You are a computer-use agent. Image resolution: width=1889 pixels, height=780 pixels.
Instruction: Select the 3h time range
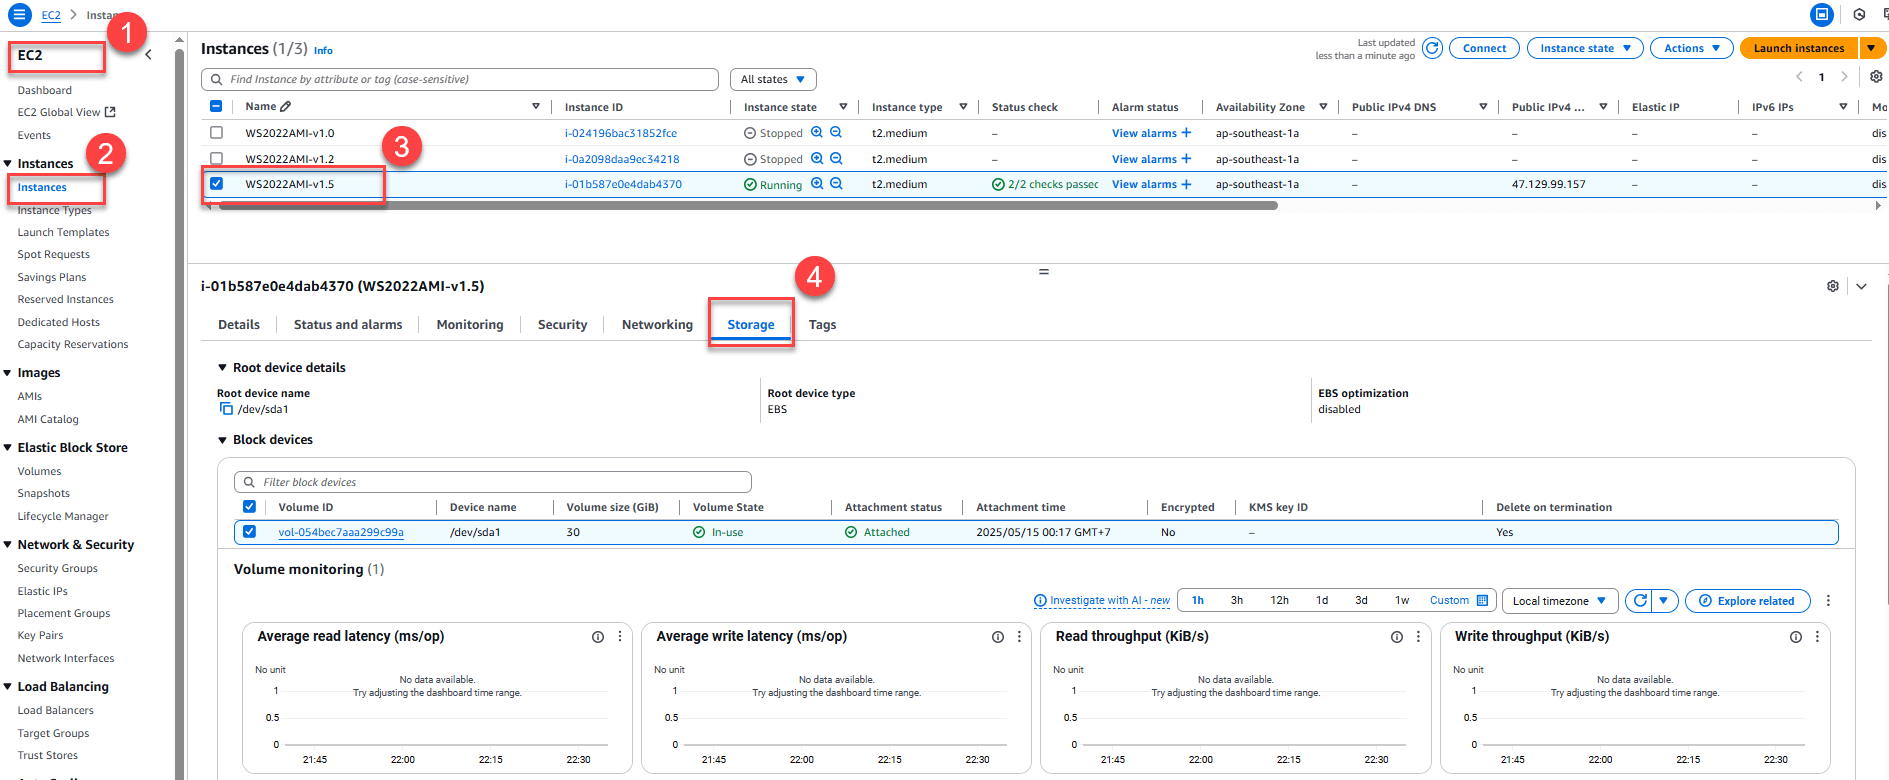coord(1237,600)
